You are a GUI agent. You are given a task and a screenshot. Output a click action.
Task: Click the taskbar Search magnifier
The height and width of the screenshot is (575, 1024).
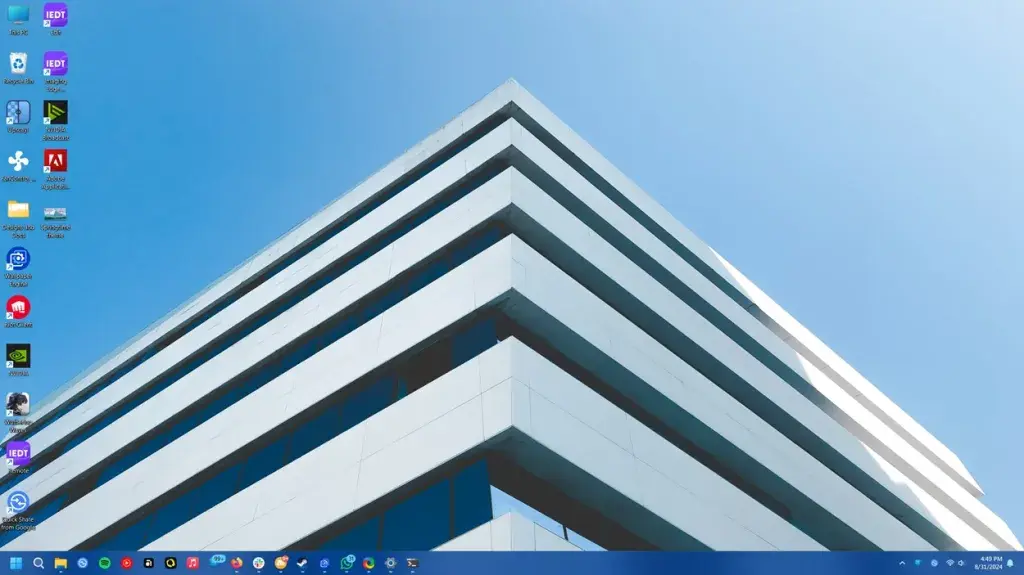coord(38,563)
